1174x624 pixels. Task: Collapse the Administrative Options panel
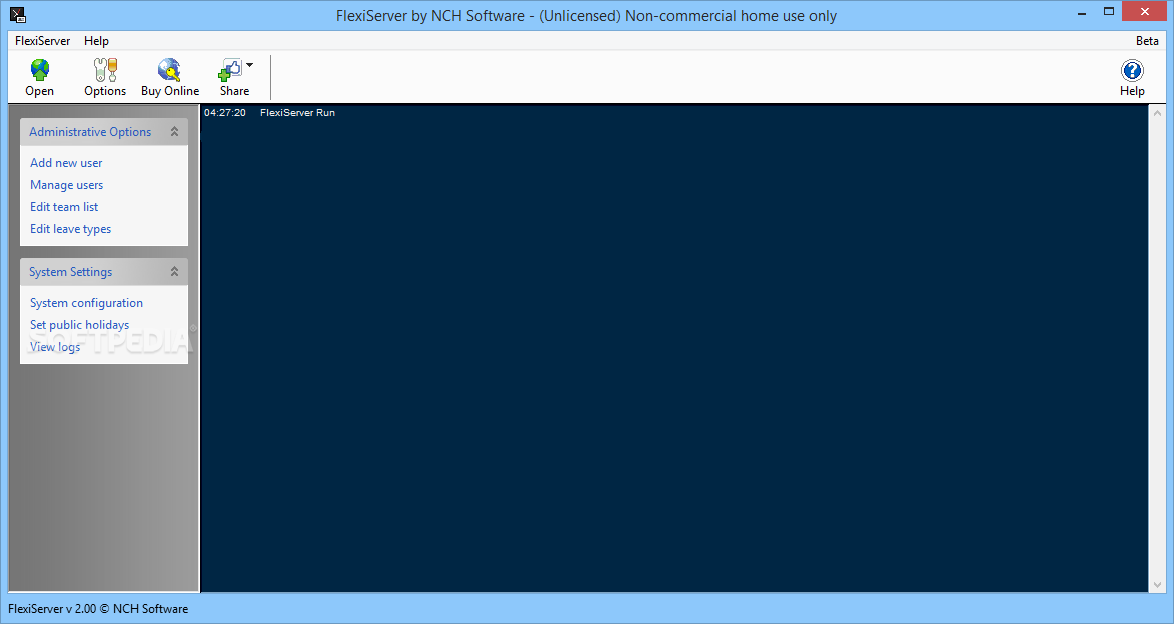click(x=174, y=132)
